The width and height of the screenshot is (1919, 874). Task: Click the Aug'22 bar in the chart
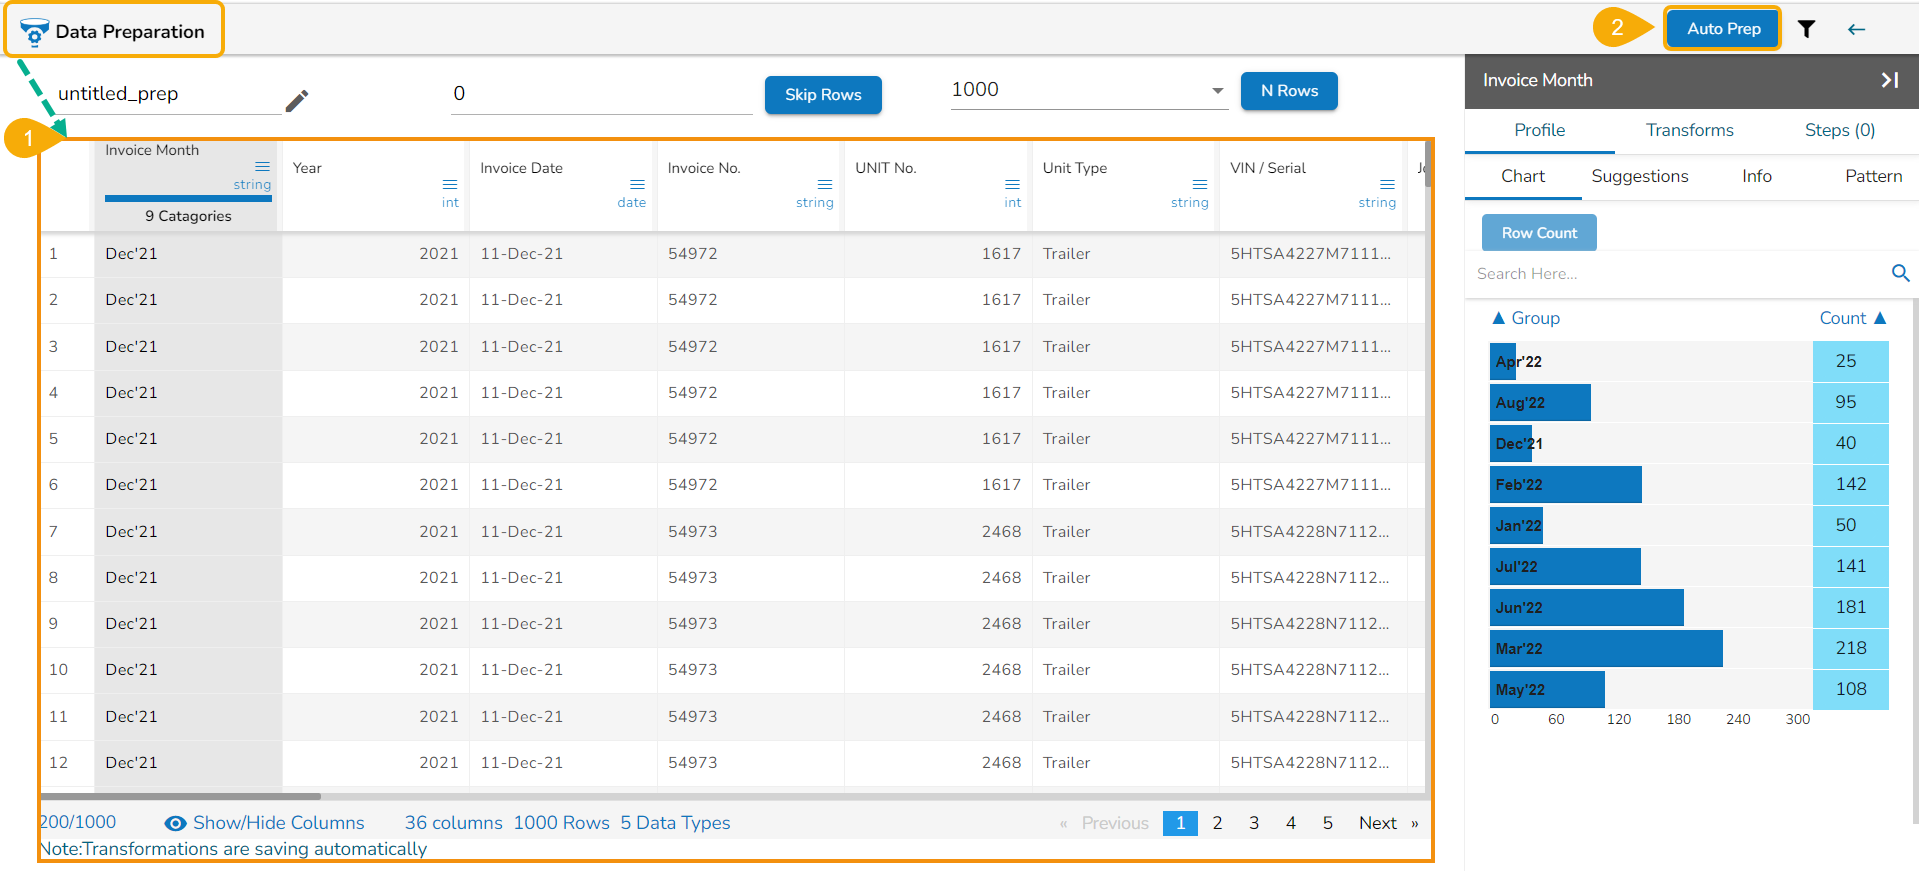[x=1540, y=402]
